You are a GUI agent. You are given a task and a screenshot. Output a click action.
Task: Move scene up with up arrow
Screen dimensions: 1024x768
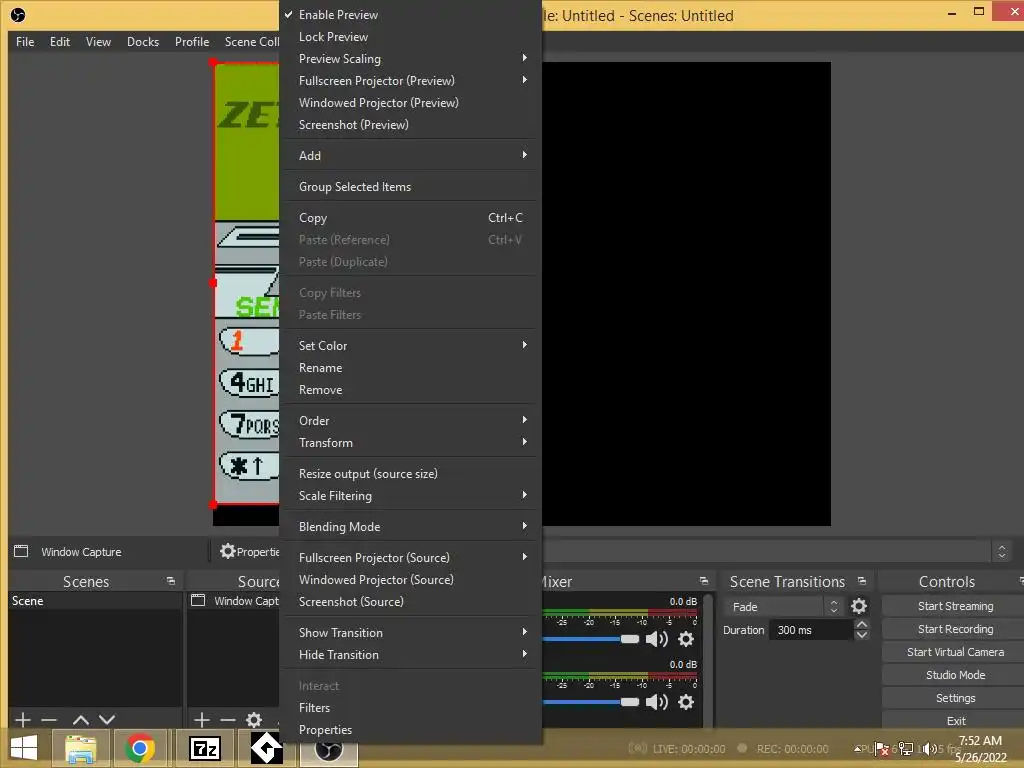tap(80, 720)
